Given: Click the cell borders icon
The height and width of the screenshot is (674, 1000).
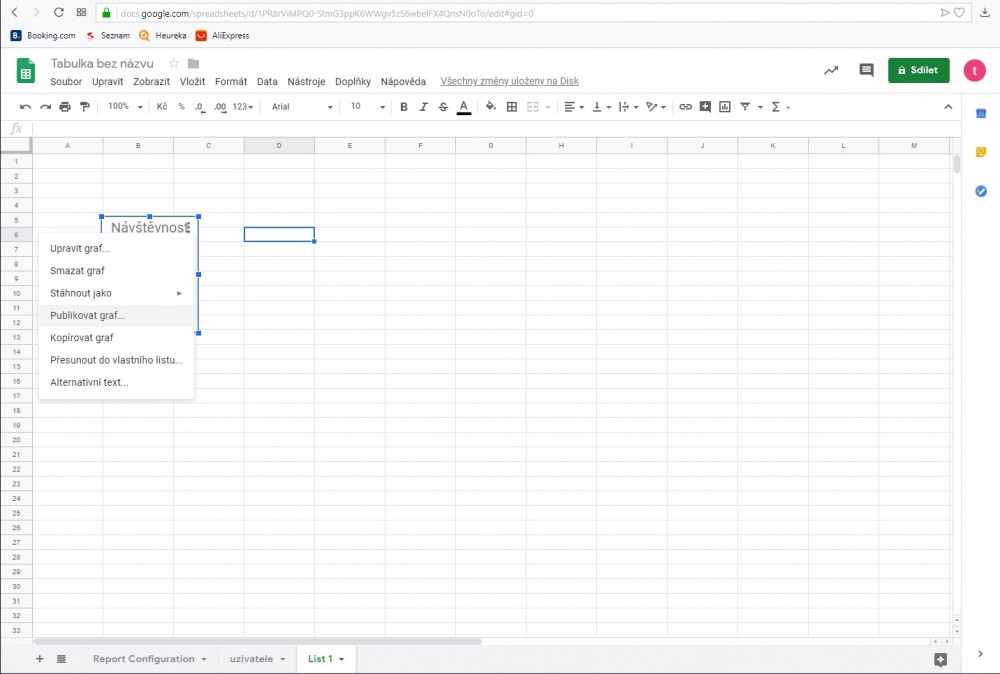Looking at the screenshot, I should (512, 107).
